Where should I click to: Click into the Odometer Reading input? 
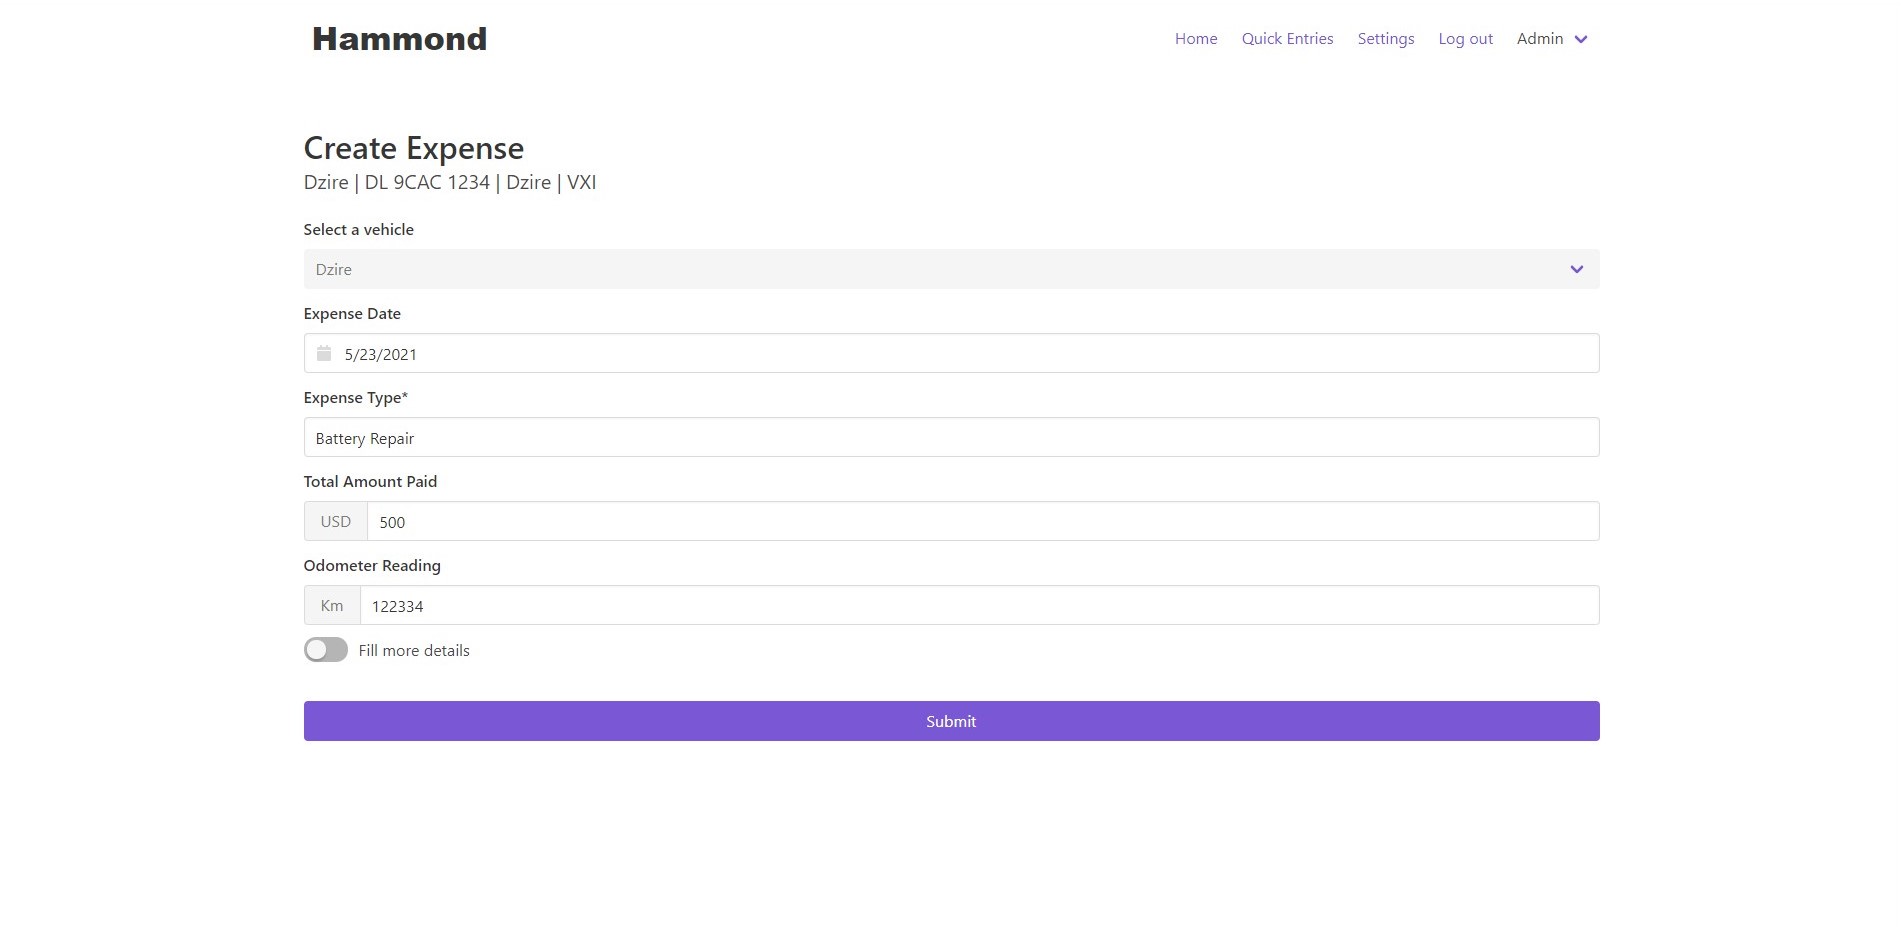[978, 606]
